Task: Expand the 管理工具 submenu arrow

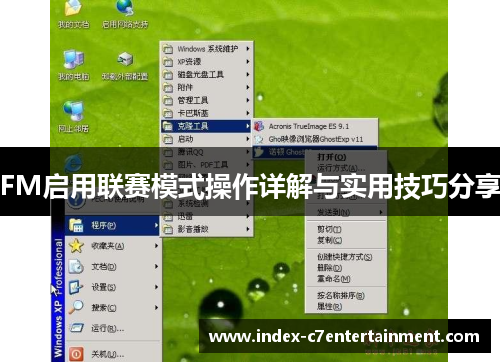Action: tap(248, 100)
